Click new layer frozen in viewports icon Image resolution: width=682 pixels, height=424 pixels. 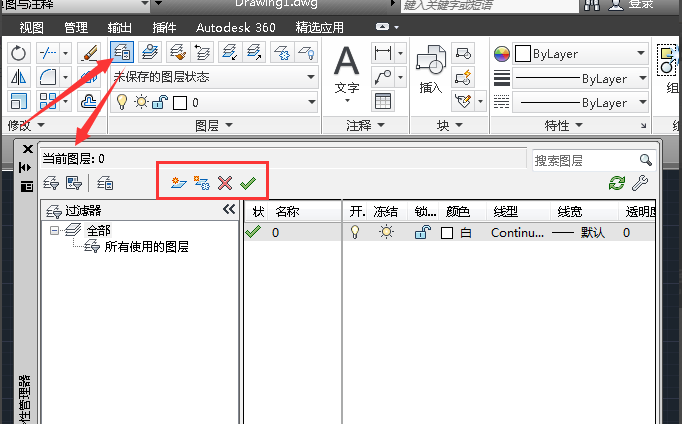202,183
